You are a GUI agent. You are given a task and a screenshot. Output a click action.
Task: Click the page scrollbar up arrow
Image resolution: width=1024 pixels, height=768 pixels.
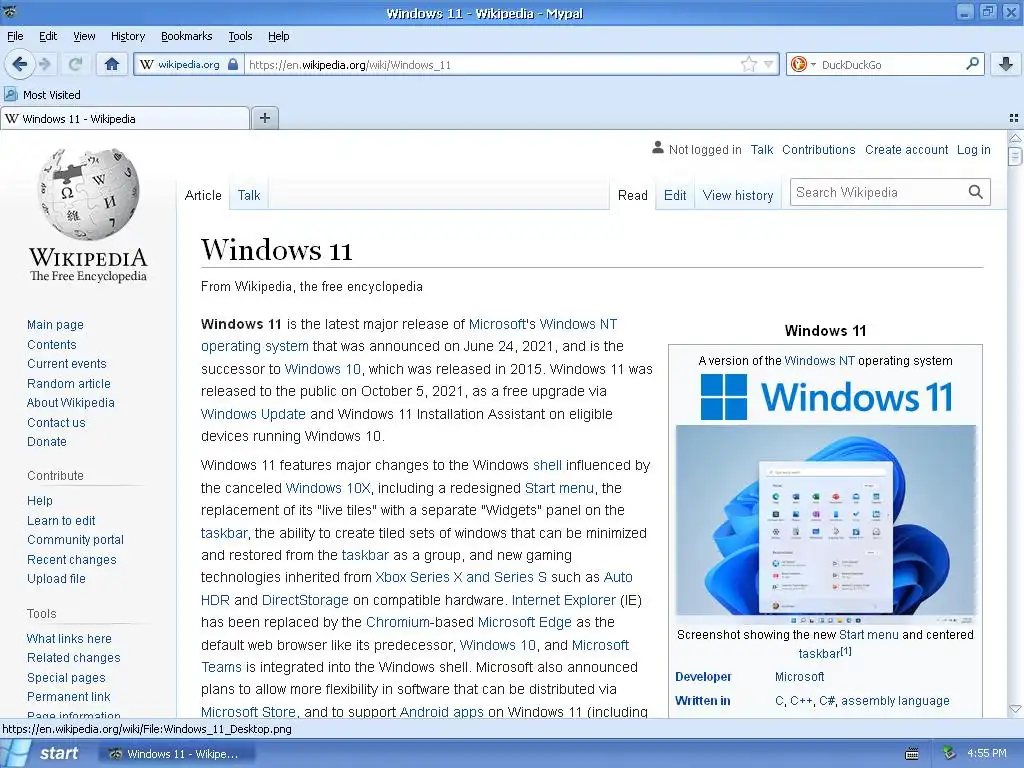tap(1015, 138)
